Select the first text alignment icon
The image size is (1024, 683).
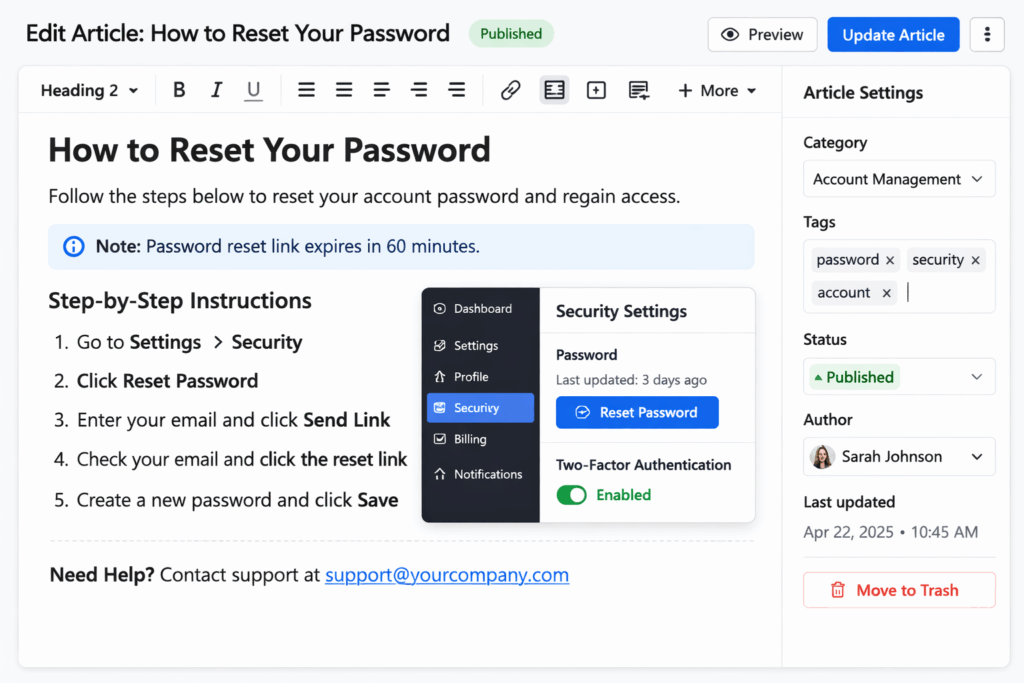point(306,90)
